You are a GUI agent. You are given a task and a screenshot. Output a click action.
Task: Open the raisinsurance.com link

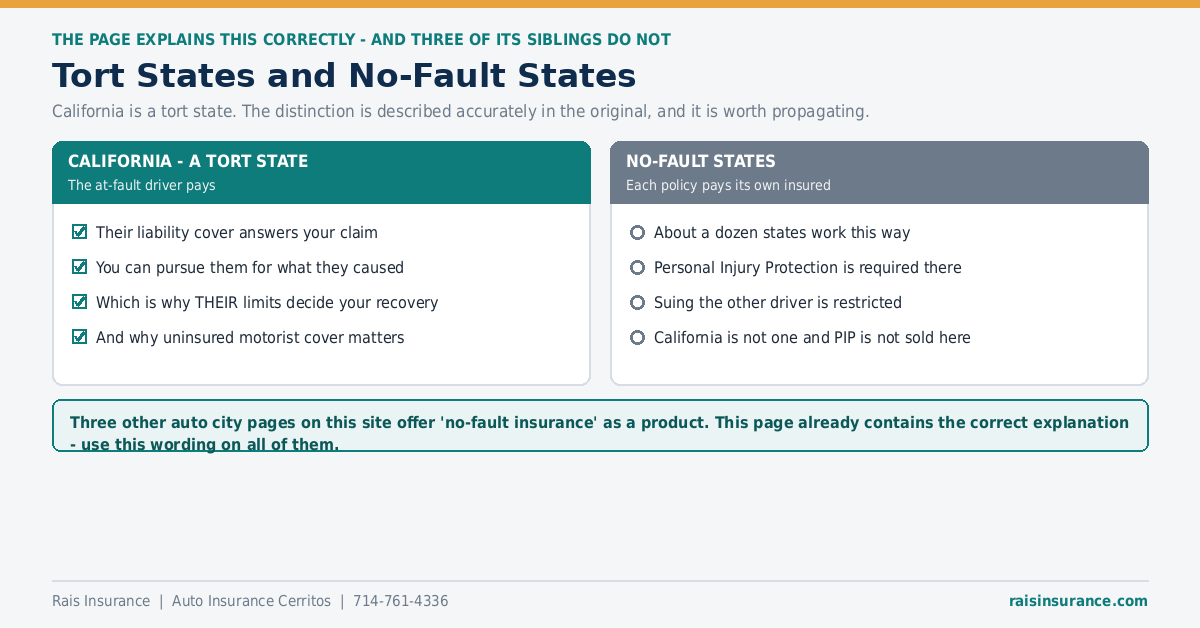pyautogui.click(x=1078, y=601)
